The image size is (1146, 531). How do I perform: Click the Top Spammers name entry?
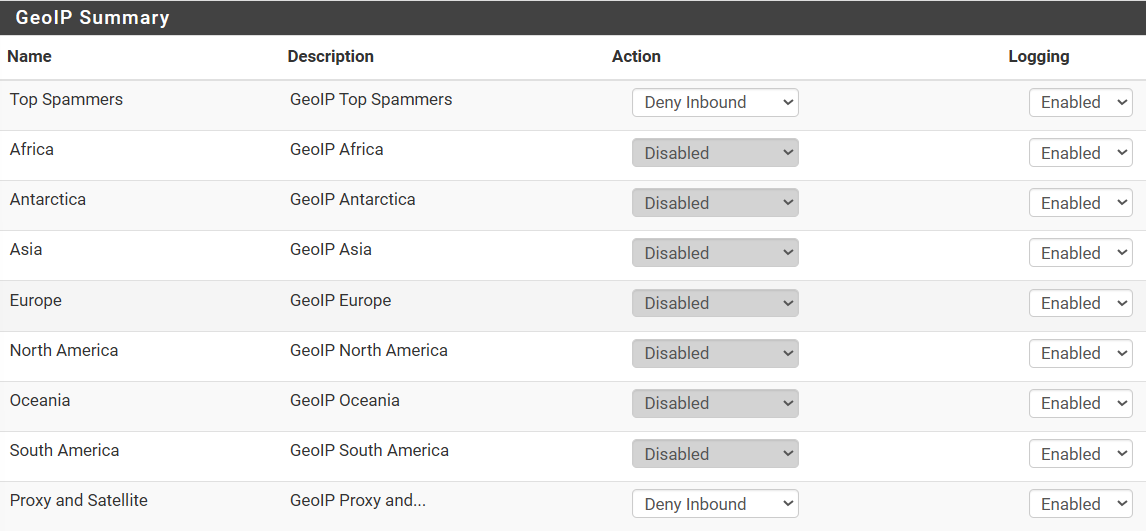click(66, 99)
